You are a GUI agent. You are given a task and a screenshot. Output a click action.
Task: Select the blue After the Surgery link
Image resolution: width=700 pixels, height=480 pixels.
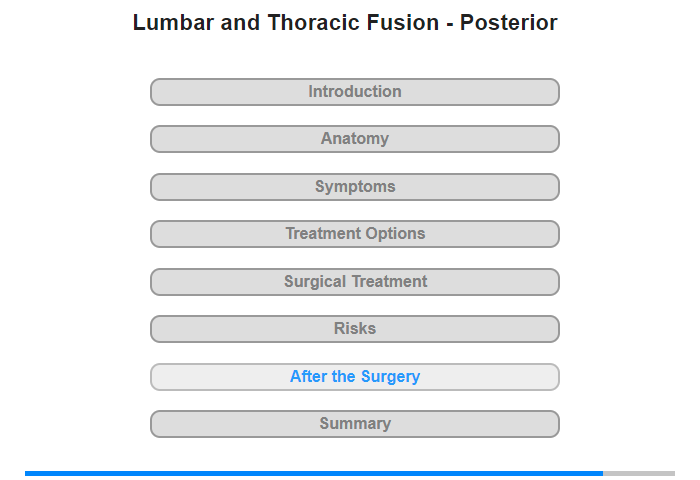[355, 377]
